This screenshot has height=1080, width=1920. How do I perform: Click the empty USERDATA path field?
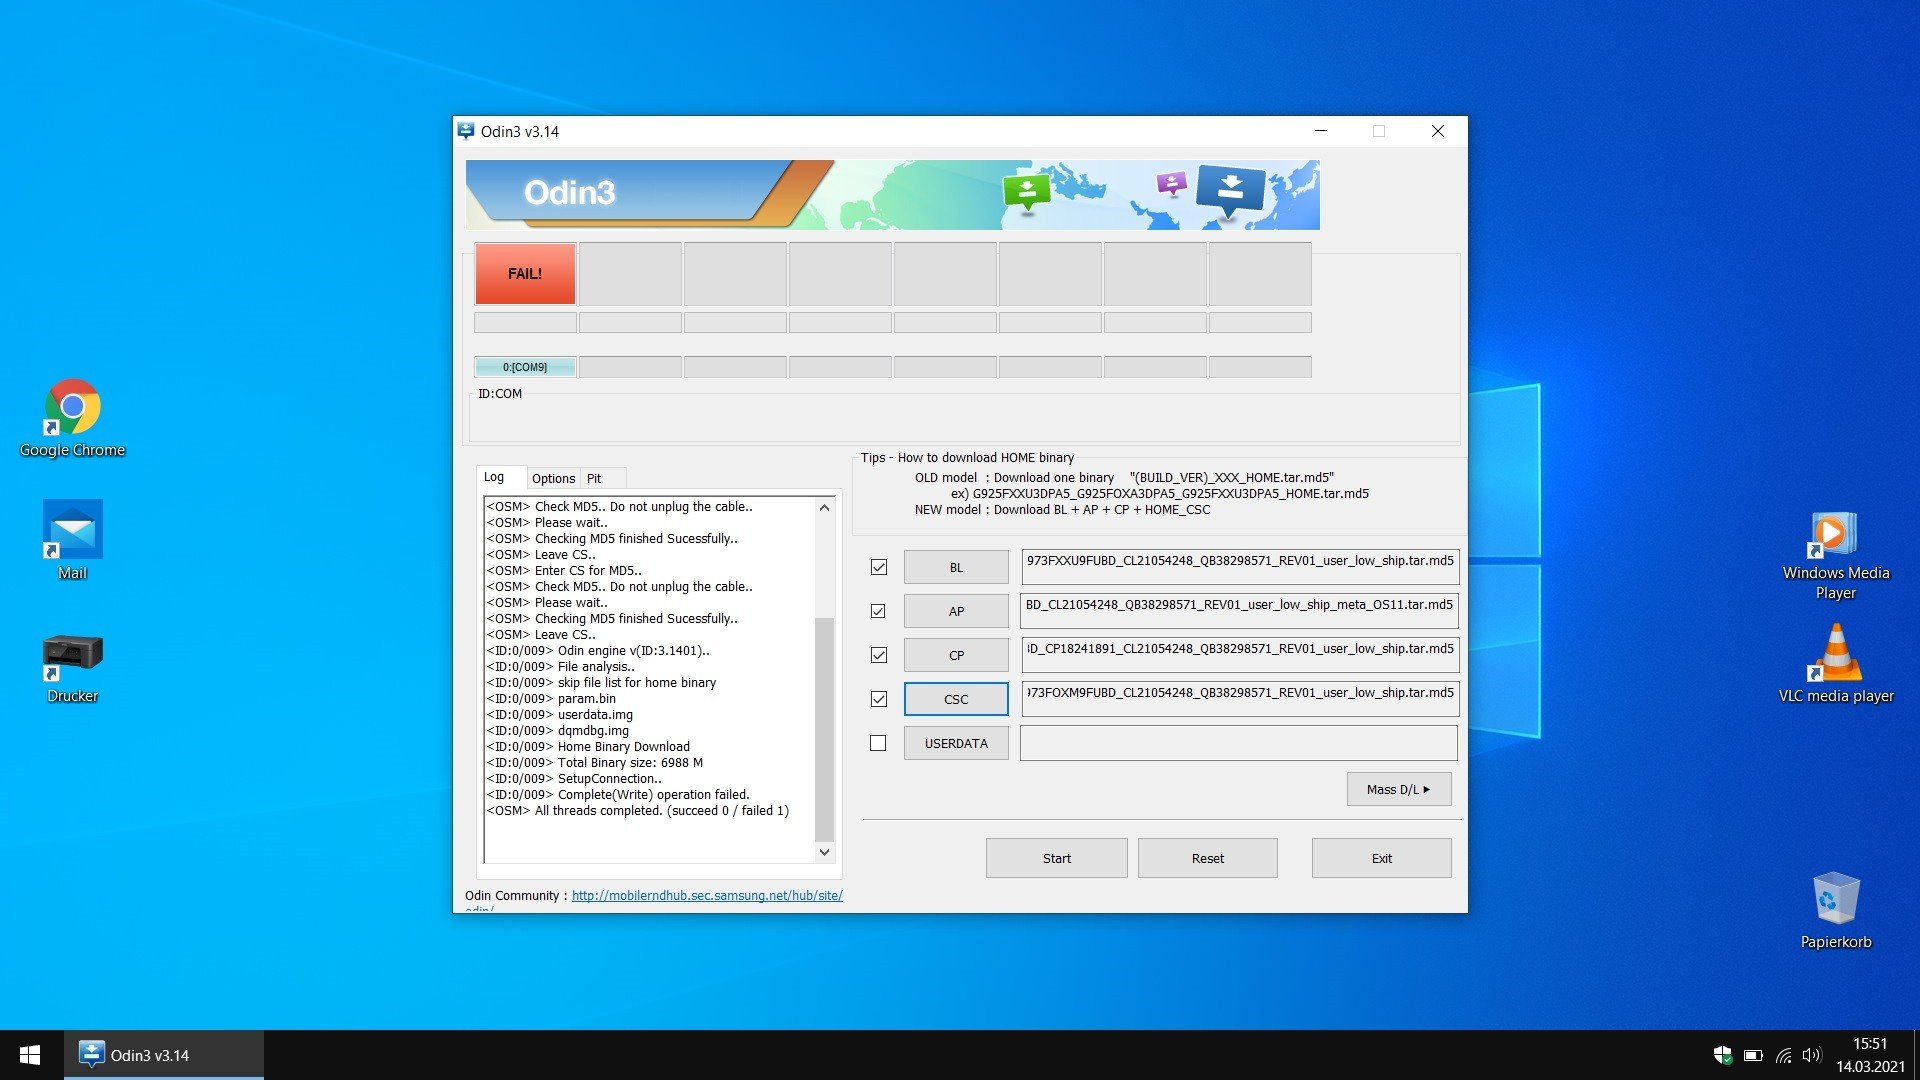(x=1239, y=743)
